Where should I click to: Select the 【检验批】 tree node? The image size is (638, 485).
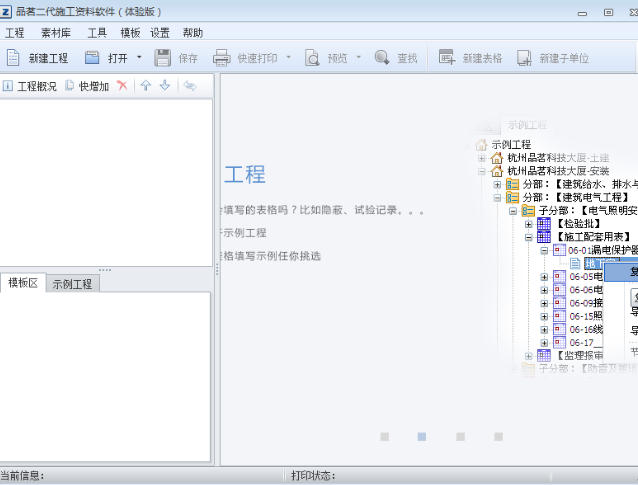[579, 224]
